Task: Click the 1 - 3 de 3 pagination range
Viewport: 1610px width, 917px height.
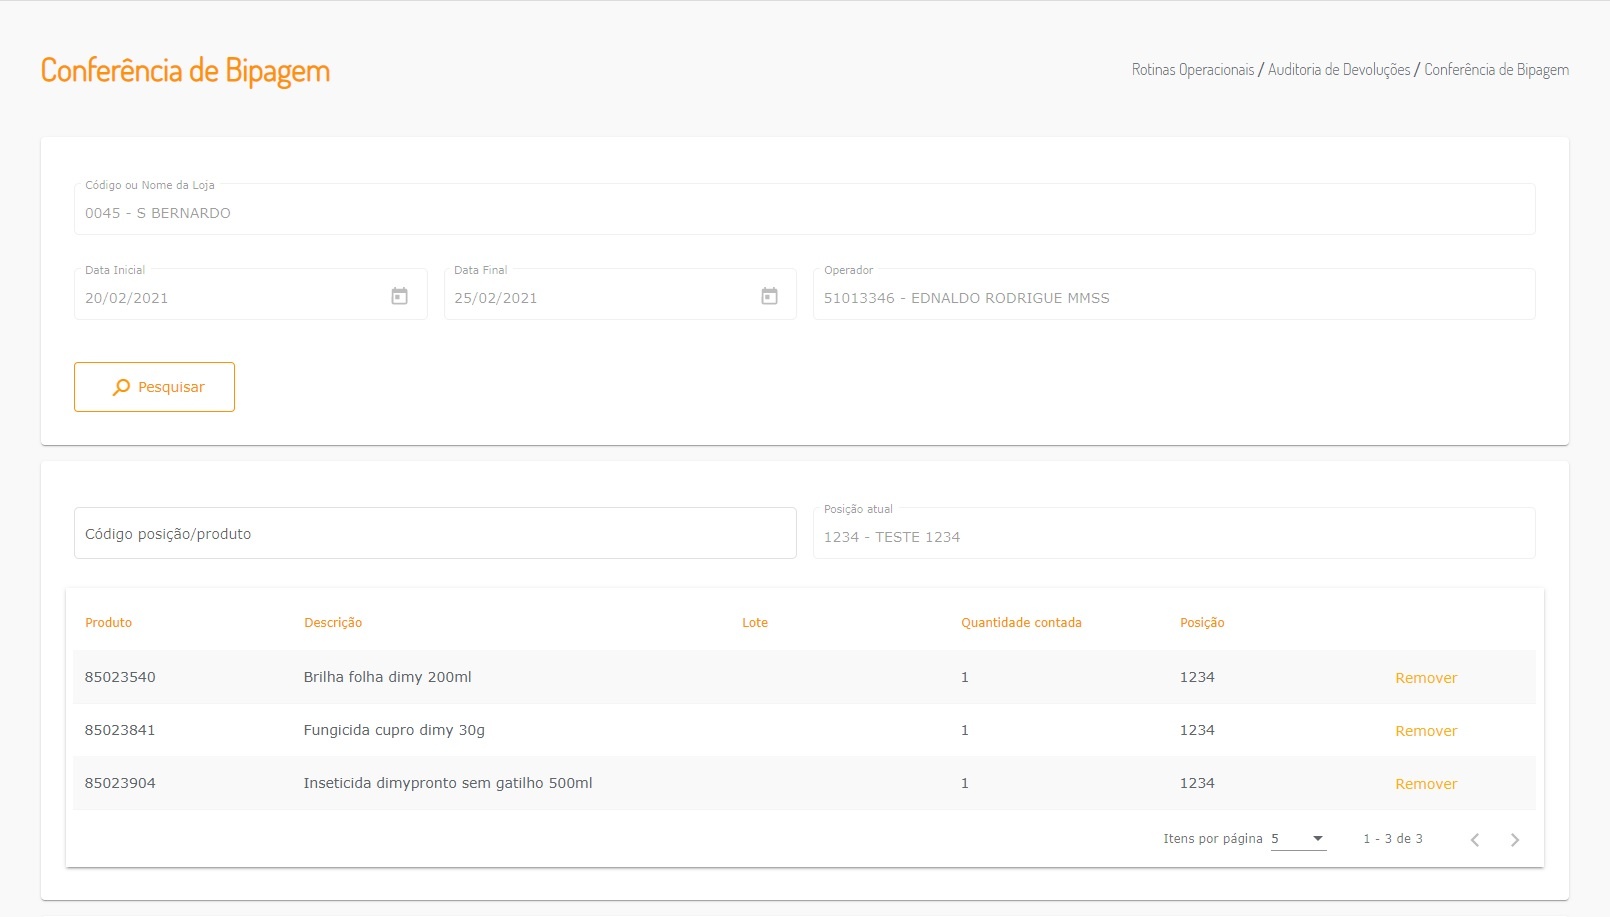Action: (1393, 839)
